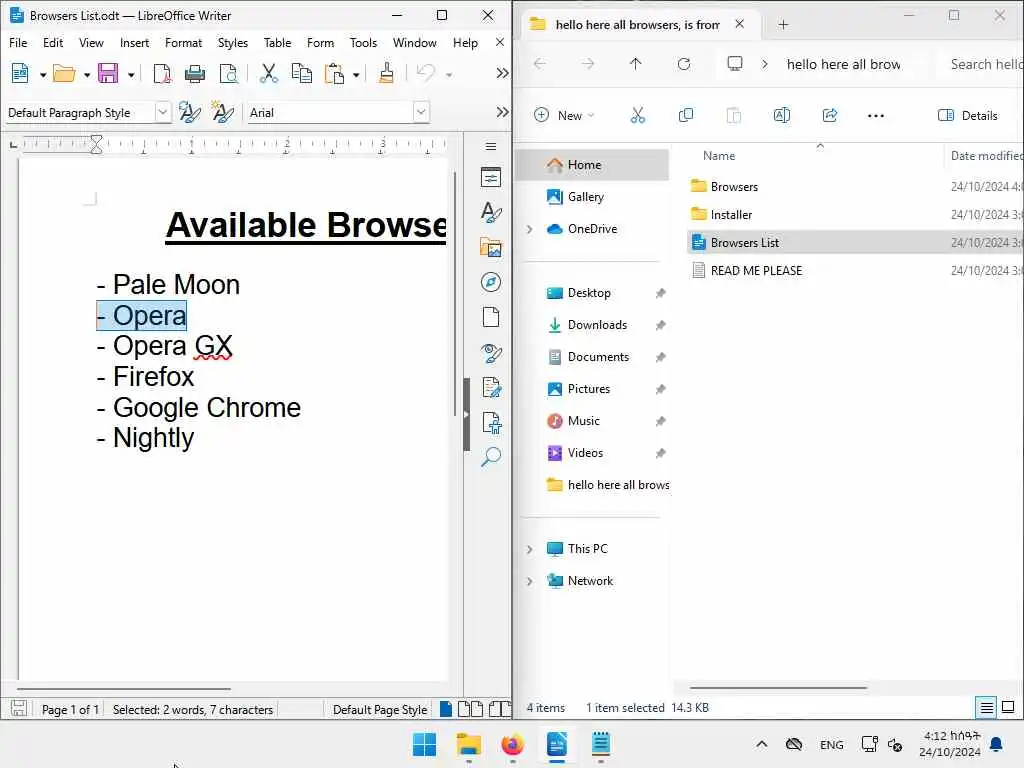
Task: Click the document-modified save indicator in status bar
Action: point(19,709)
